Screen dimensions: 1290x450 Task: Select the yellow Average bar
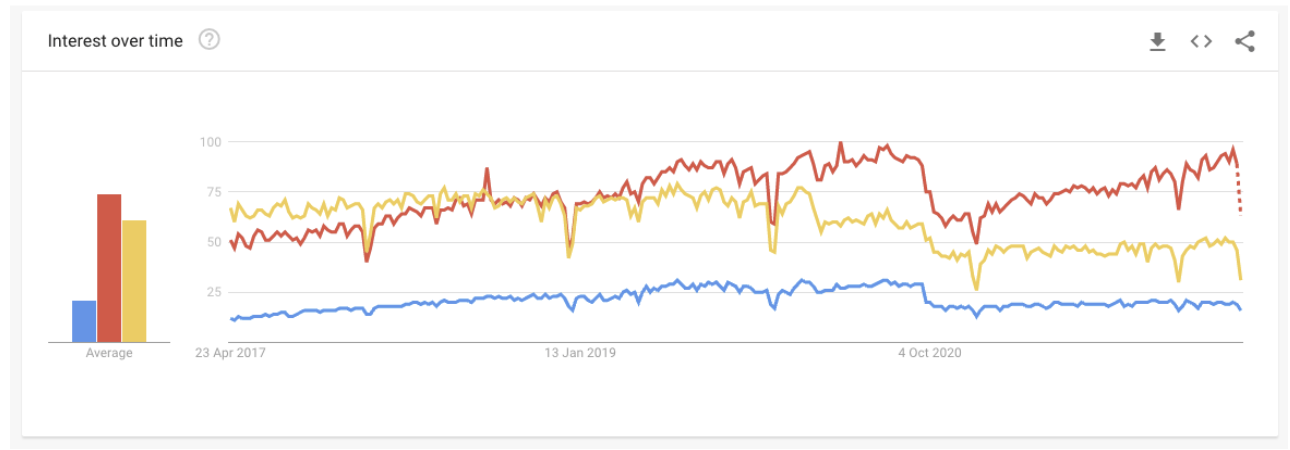coord(134,281)
